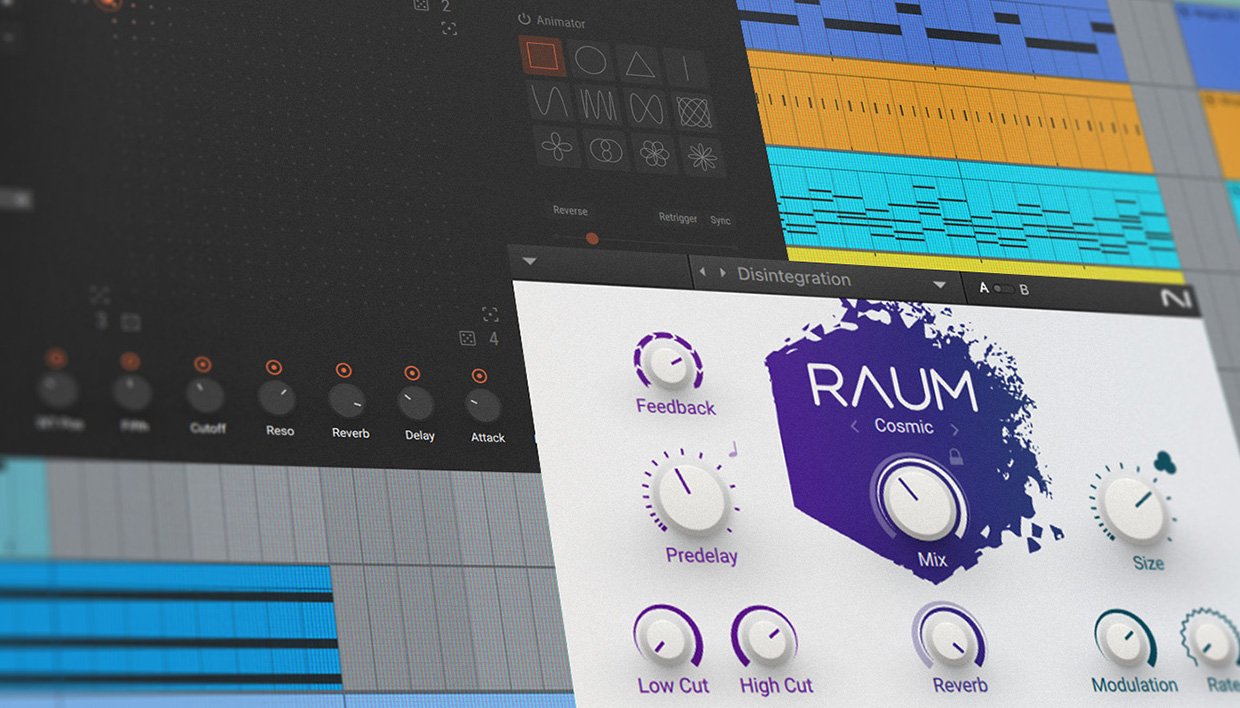Select the cyan MIDI clip in the DAW
This screenshot has height=708, width=1240.
point(973,207)
